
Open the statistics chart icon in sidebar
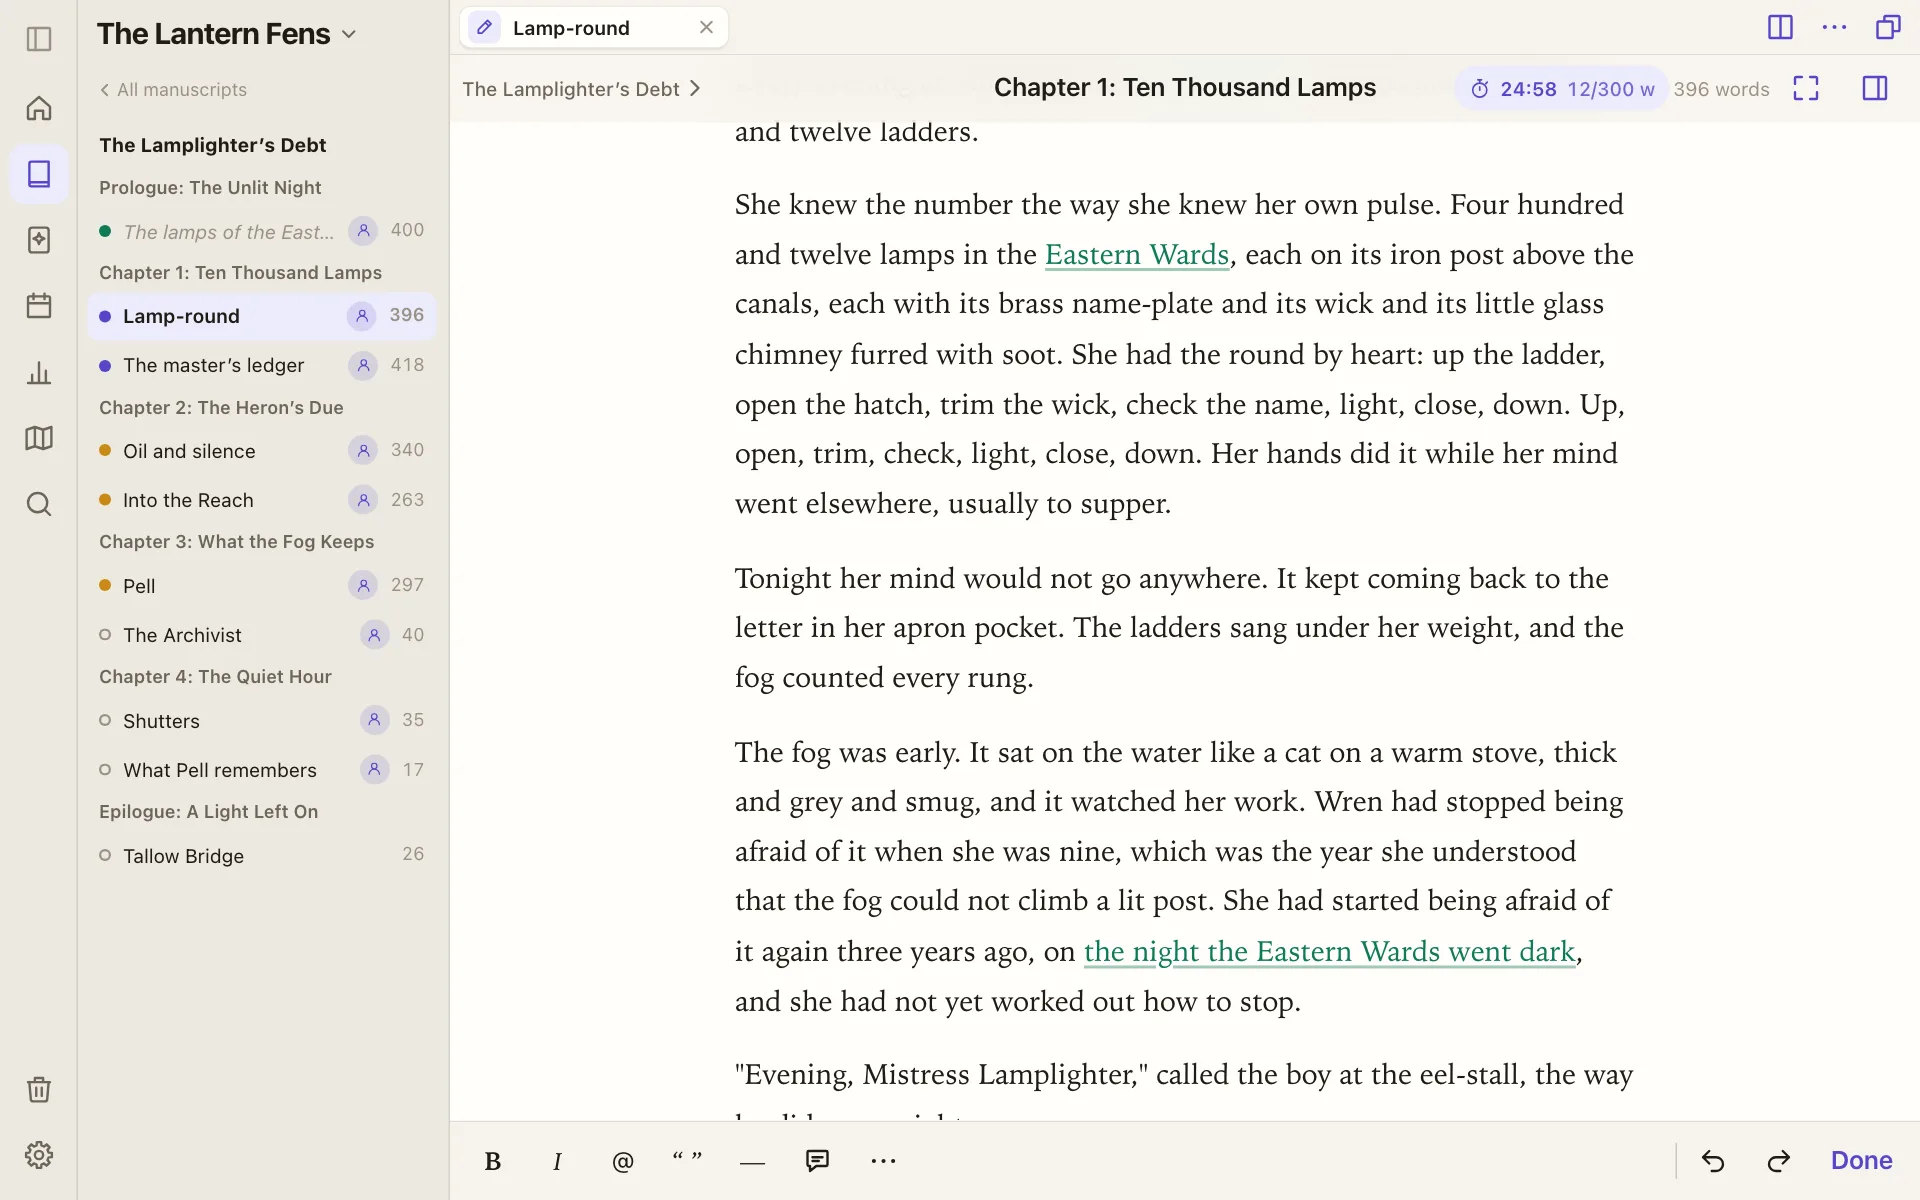click(39, 373)
